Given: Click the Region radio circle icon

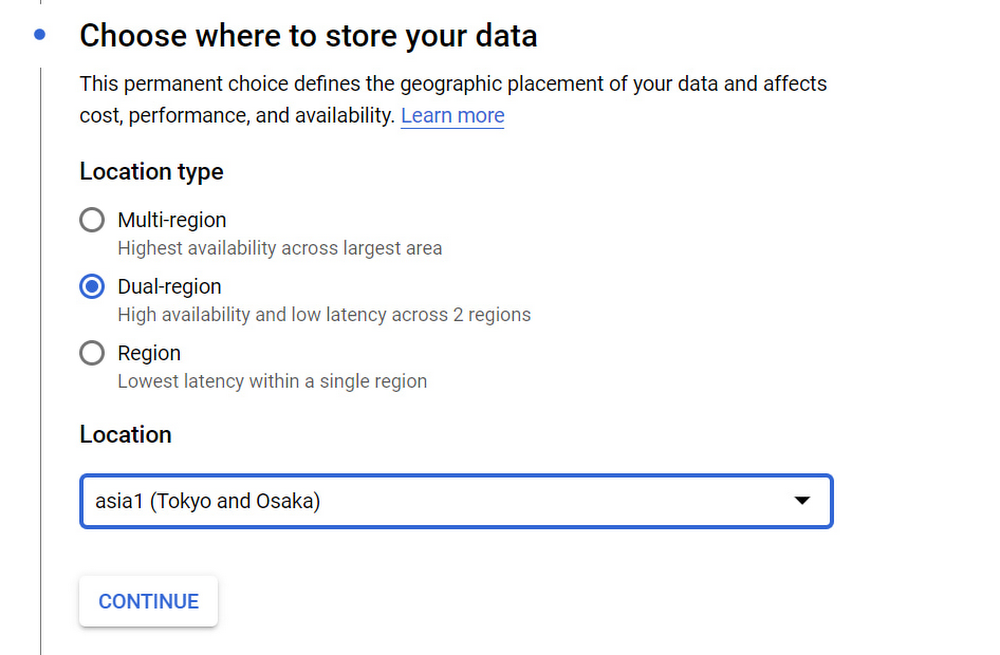Looking at the screenshot, I should (x=91, y=353).
